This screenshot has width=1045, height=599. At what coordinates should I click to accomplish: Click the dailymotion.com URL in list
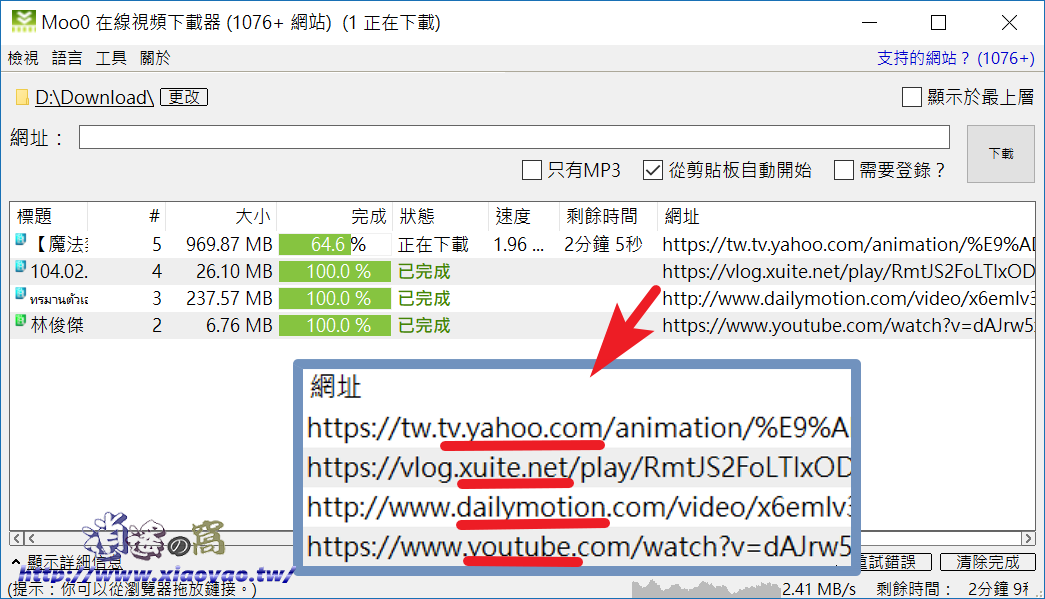[x=848, y=299]
